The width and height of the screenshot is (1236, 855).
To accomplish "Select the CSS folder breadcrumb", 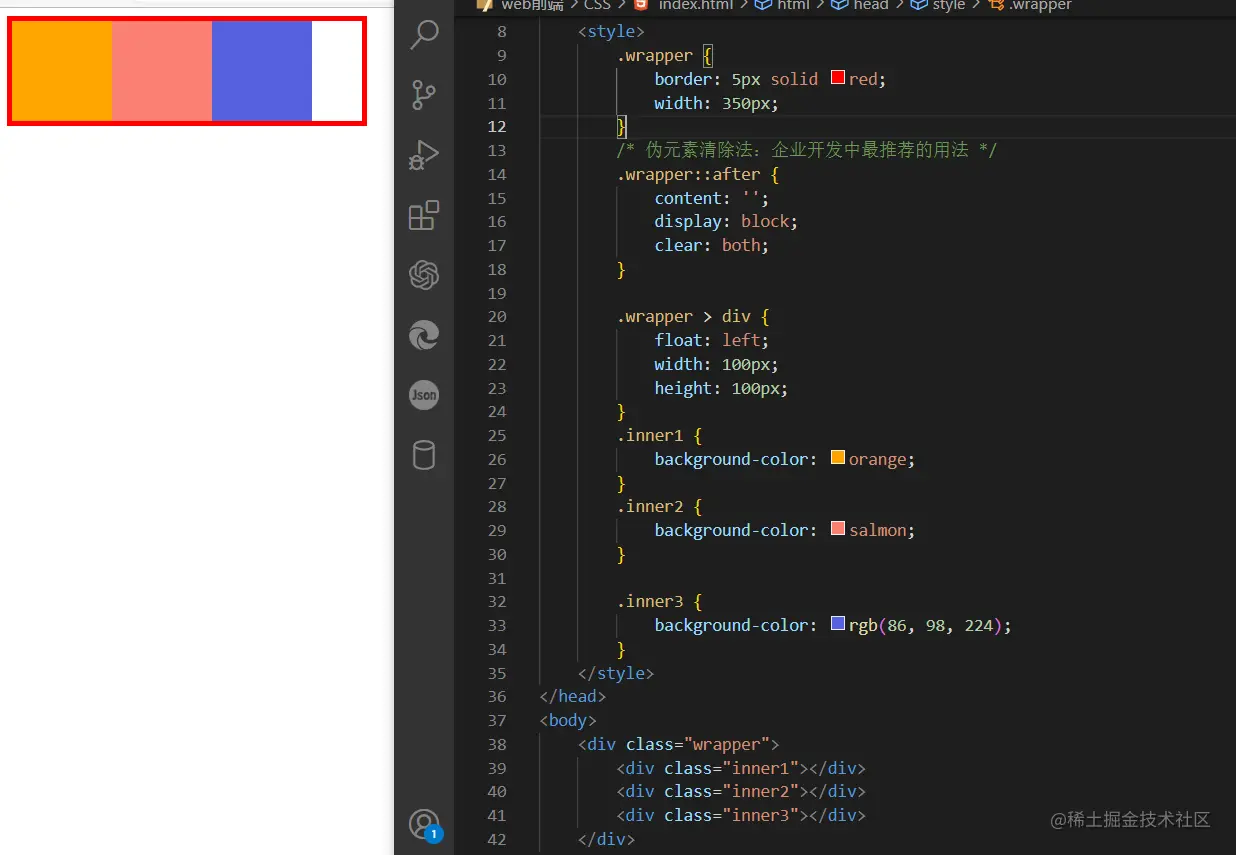I will [x=597, y=5].
